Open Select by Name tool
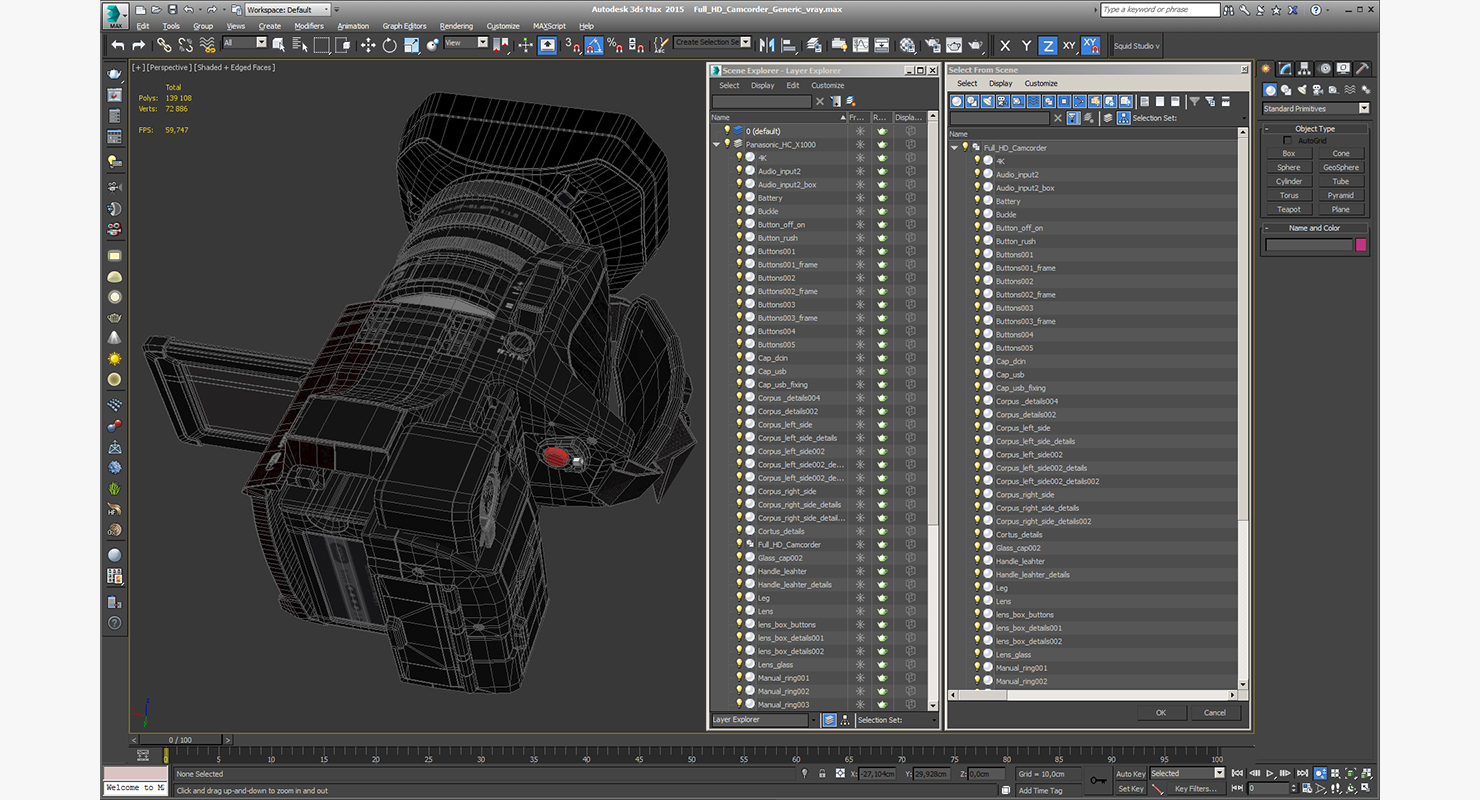 pos(300,45)
